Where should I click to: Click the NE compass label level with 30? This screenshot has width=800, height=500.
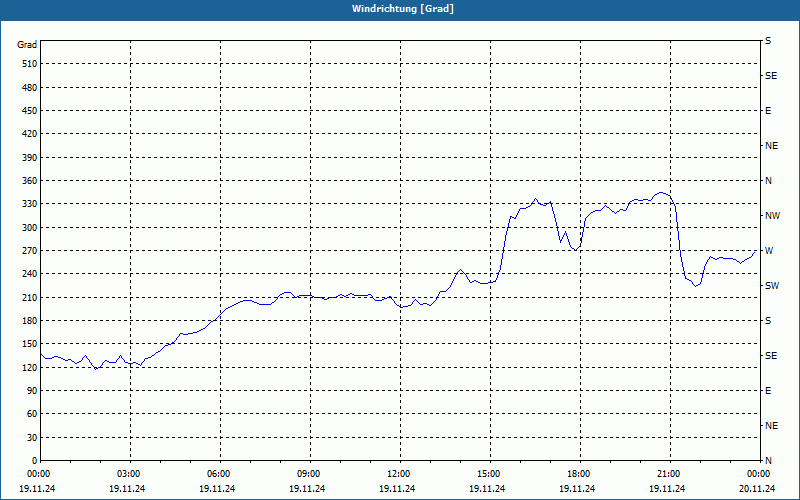(x=771, y=426)
